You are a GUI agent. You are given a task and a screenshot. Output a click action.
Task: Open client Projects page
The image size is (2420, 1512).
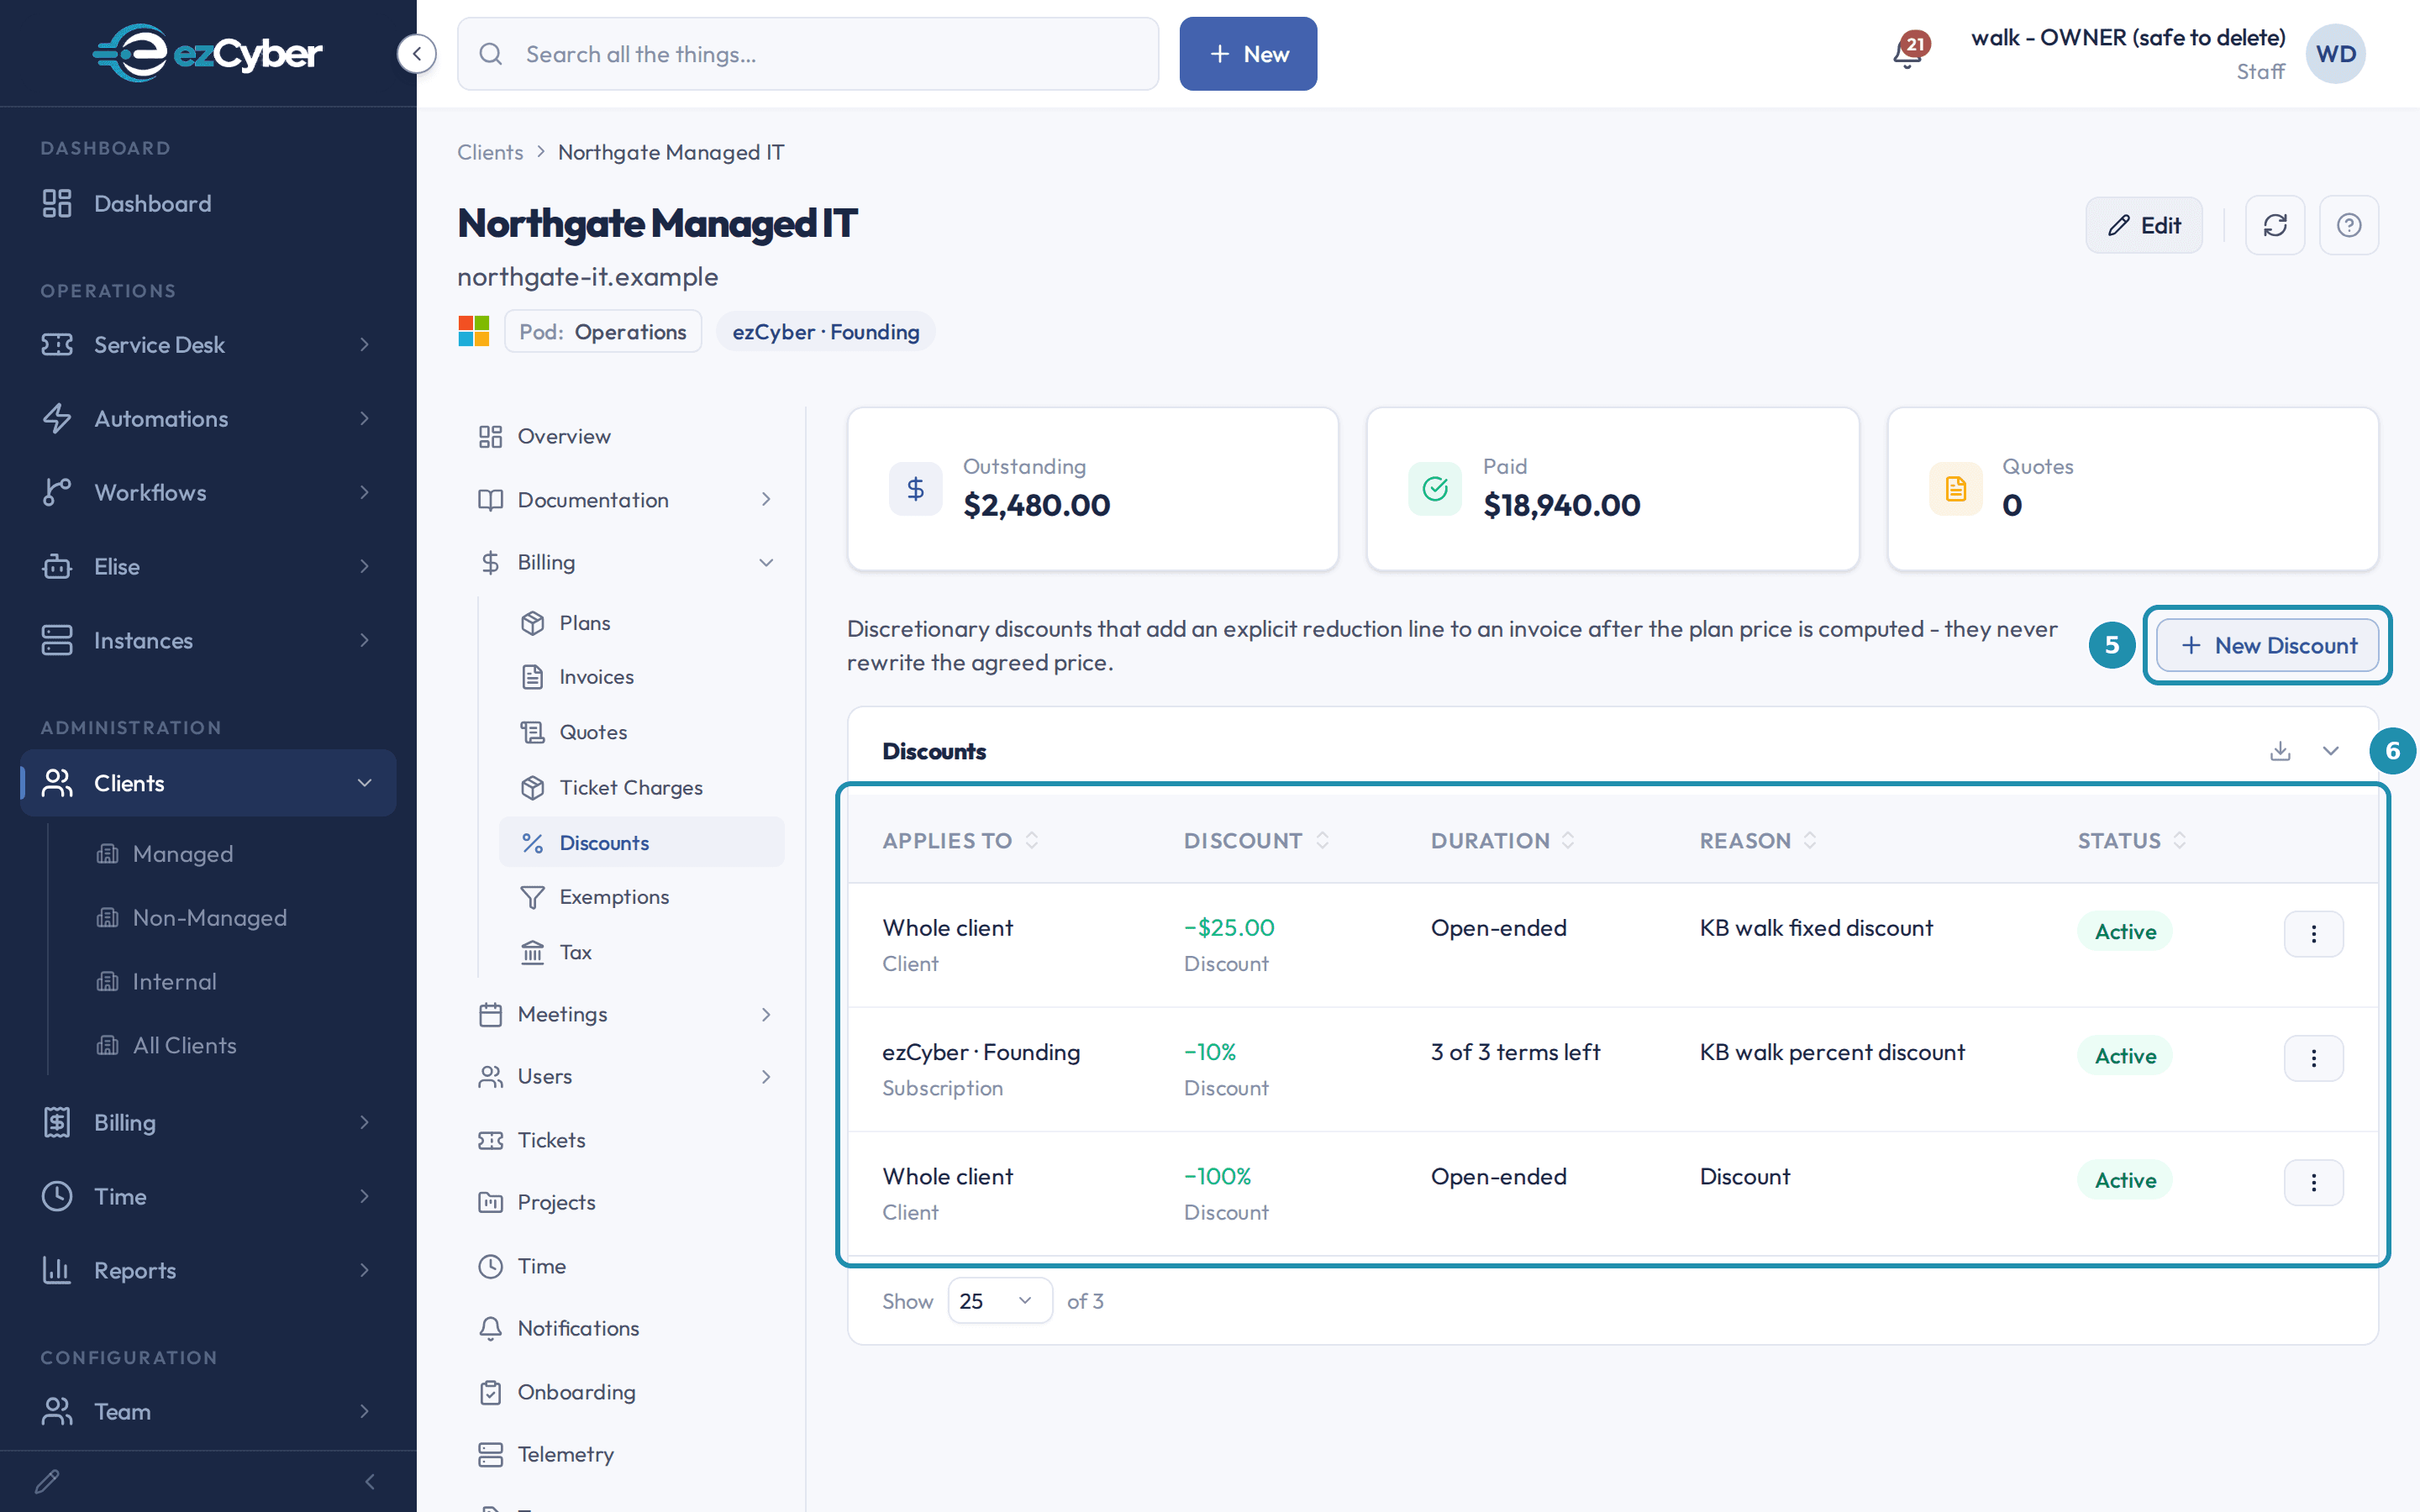626,1202
